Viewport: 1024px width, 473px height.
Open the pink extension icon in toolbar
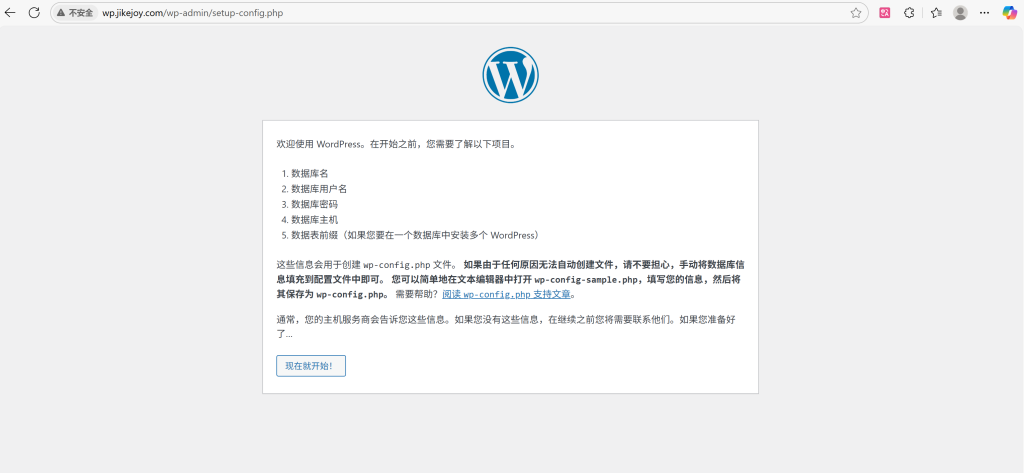(884, 12)
